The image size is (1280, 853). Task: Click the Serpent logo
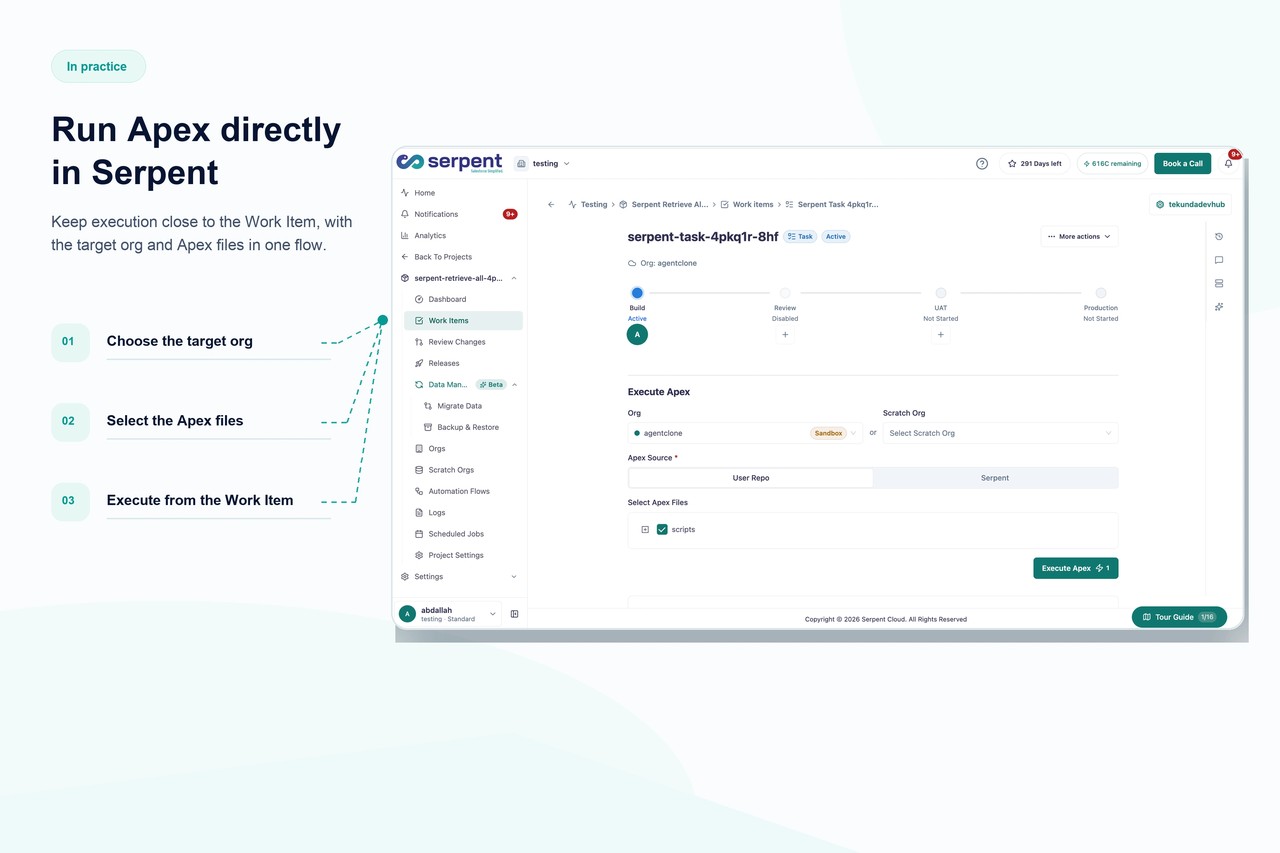click(449, 163)
